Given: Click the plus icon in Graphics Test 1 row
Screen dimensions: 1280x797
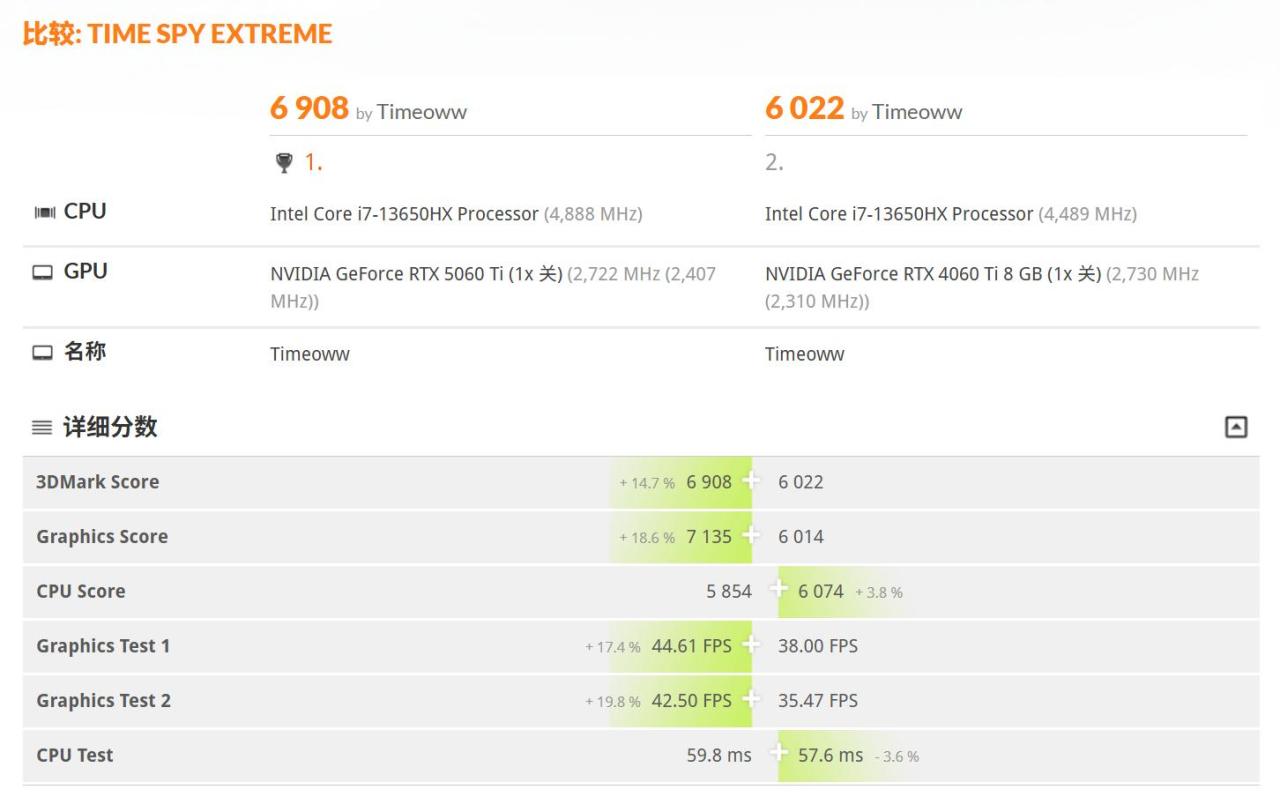Looking at the screenshot, I should [752, 645].
